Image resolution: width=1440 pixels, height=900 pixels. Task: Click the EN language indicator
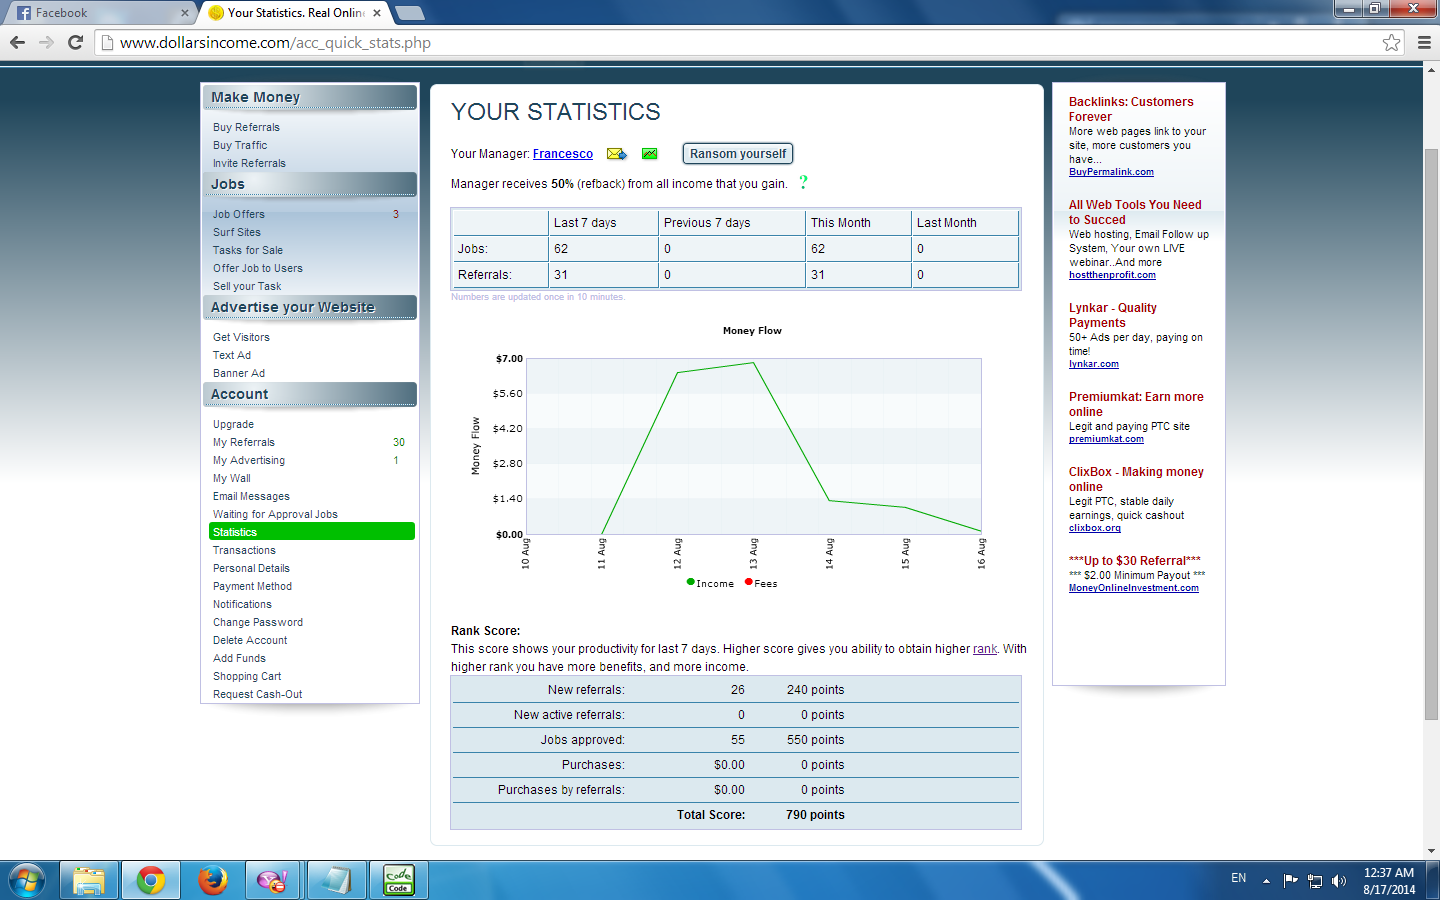coord(1238,878)
